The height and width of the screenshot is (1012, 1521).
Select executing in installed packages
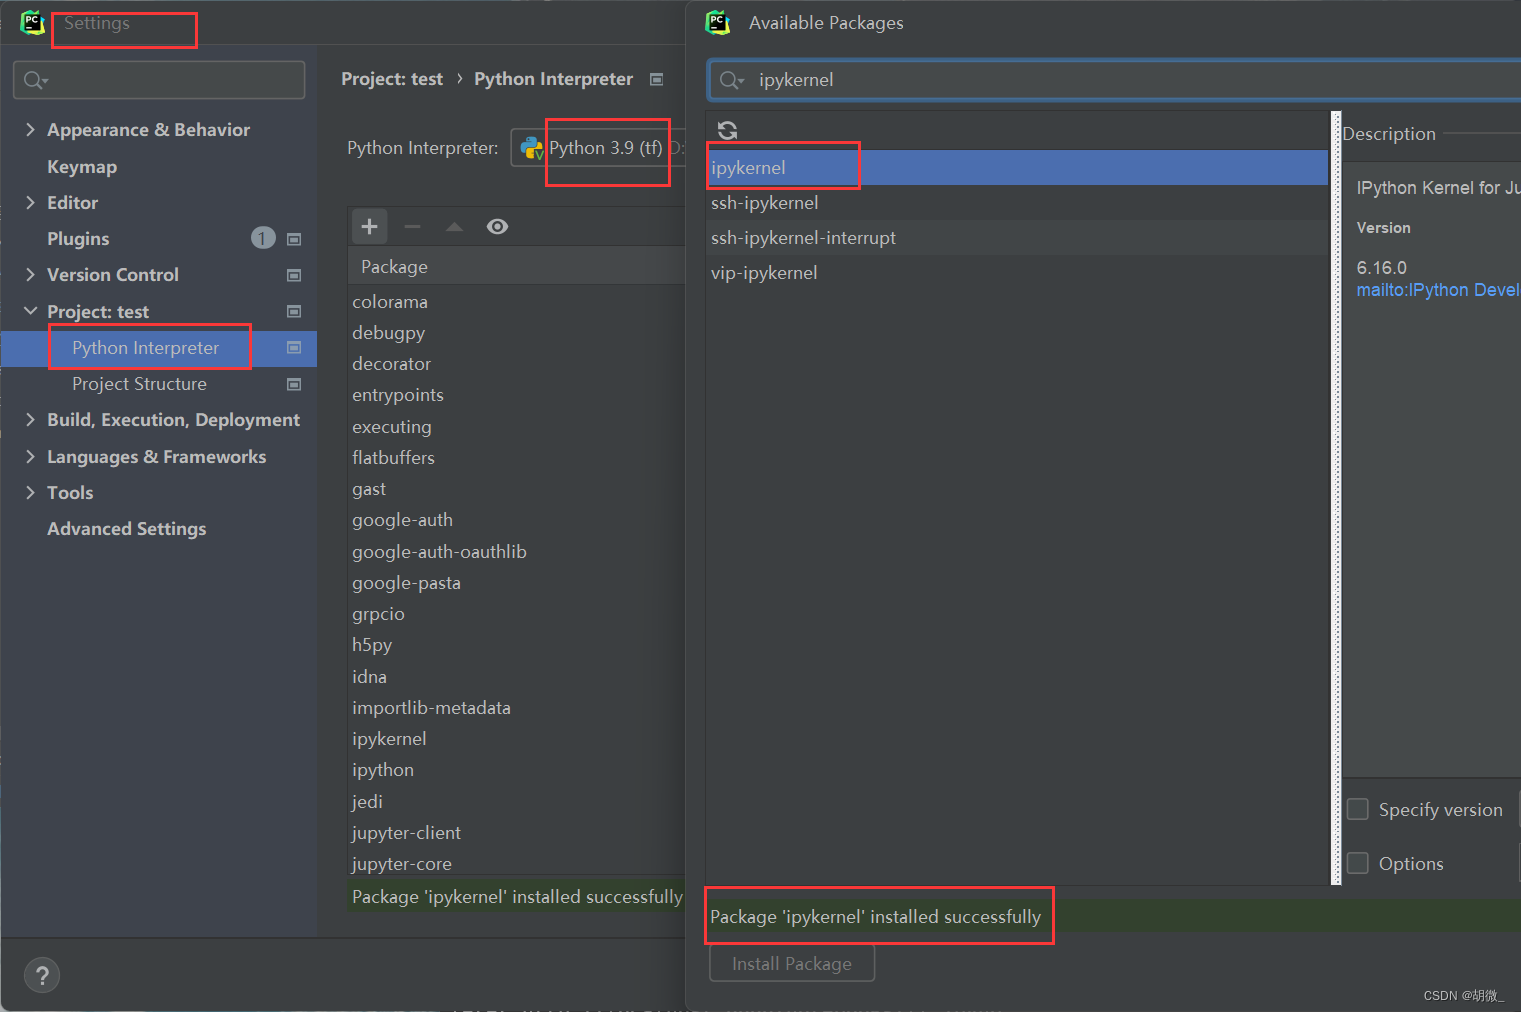coord(516,427)
